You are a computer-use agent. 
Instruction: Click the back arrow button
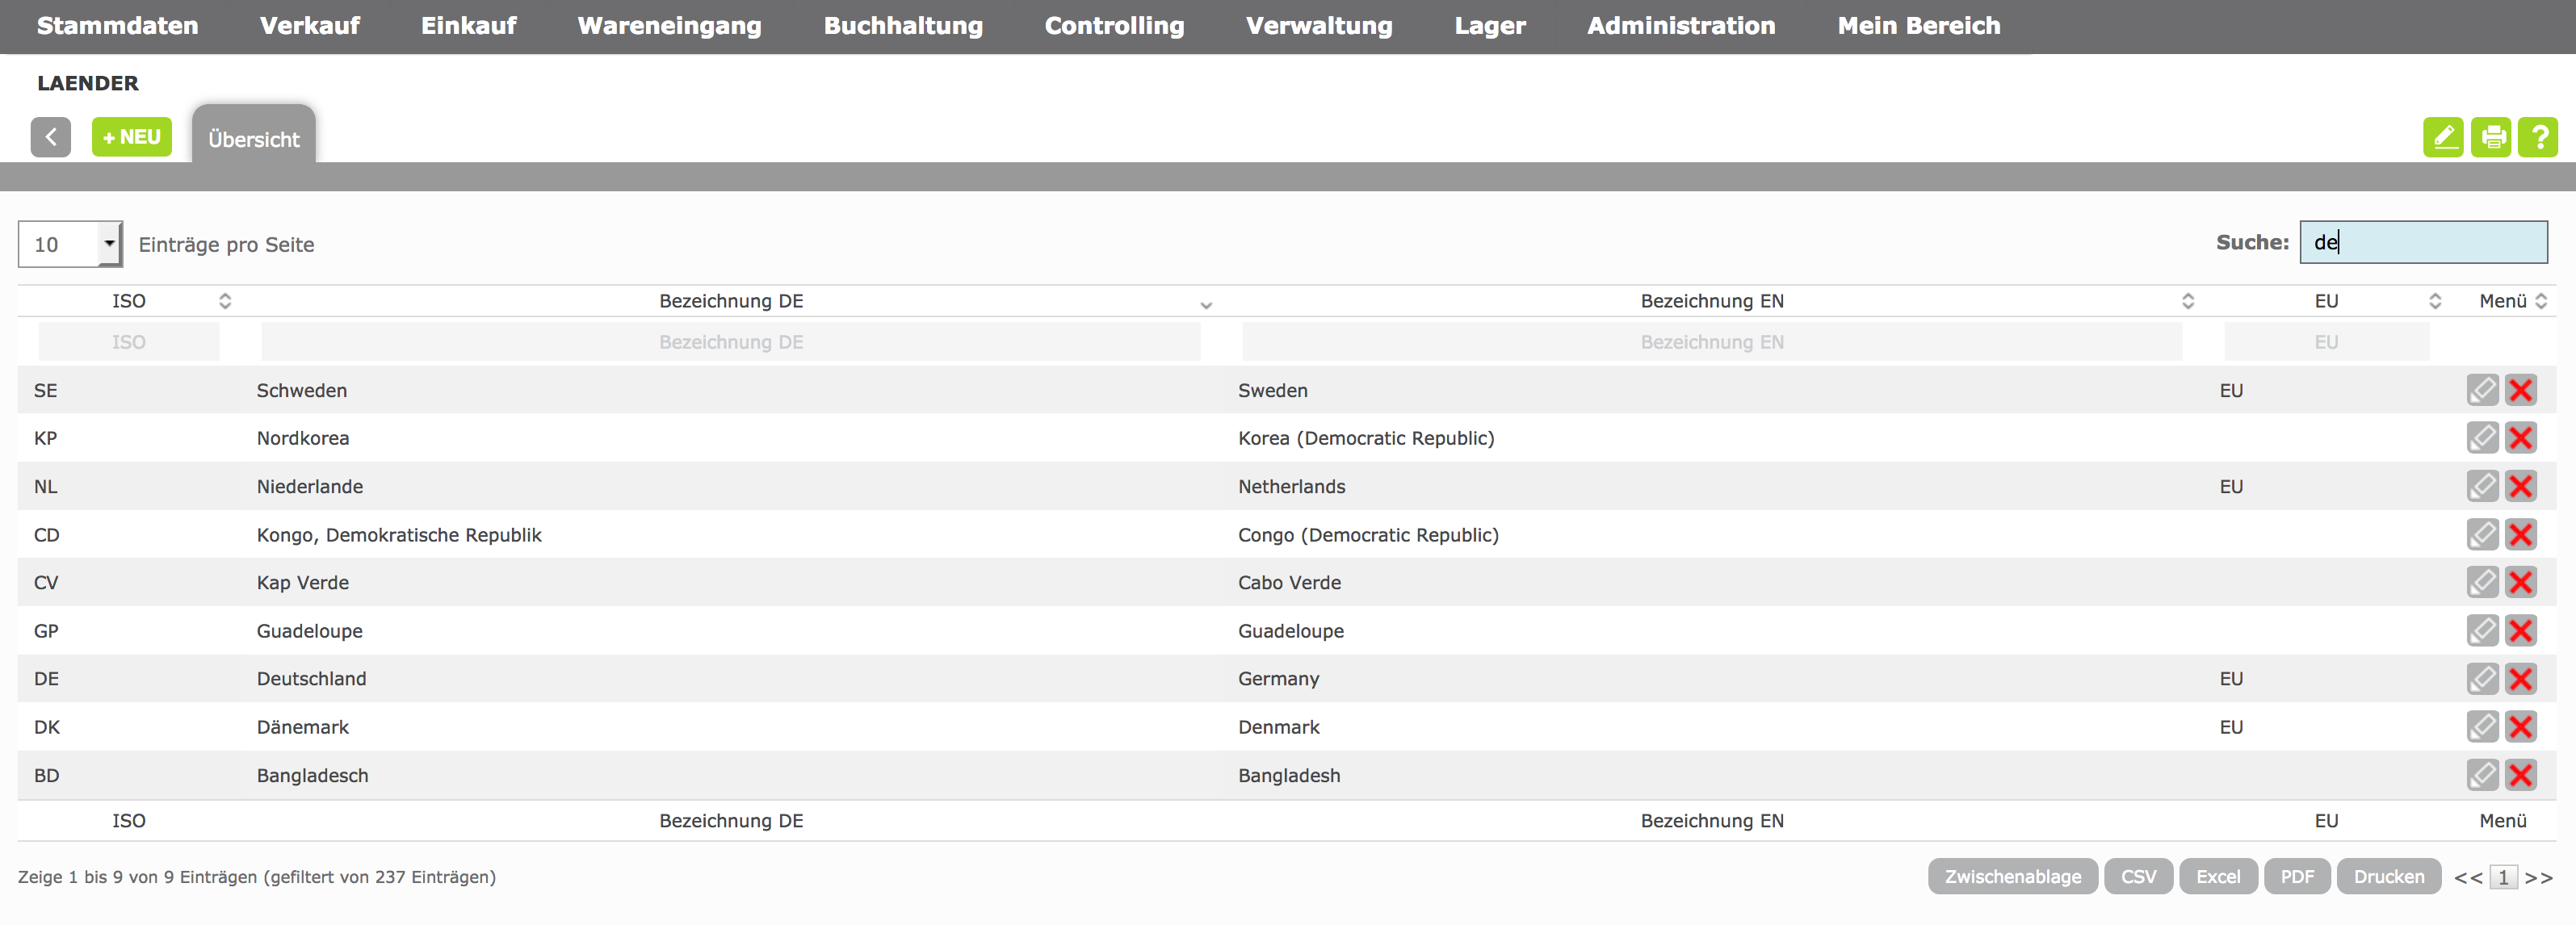tap(50, 137)
